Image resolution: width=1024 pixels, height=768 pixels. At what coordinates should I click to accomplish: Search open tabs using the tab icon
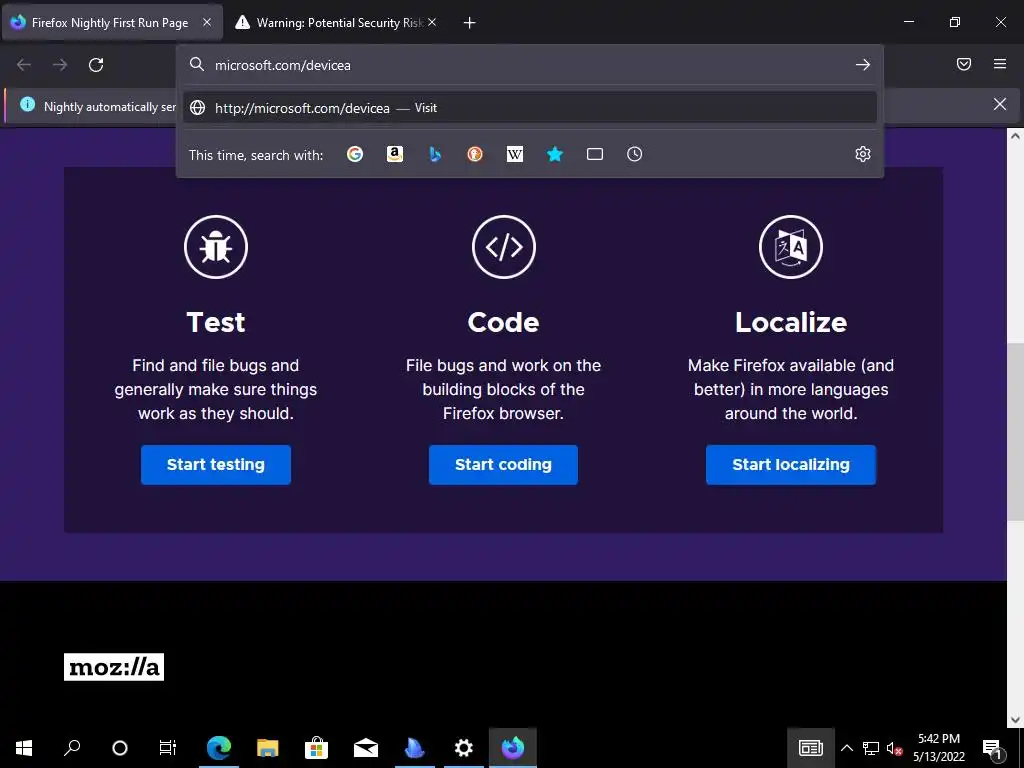pos(594,154)
